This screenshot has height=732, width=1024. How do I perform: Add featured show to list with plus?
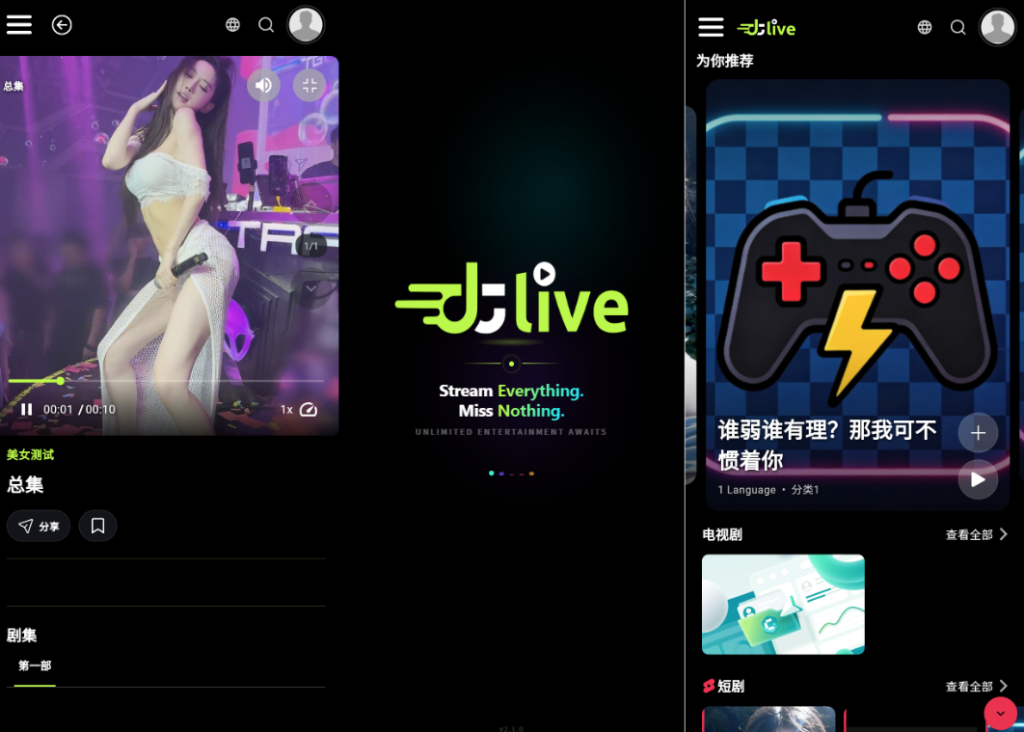[978, 432]
